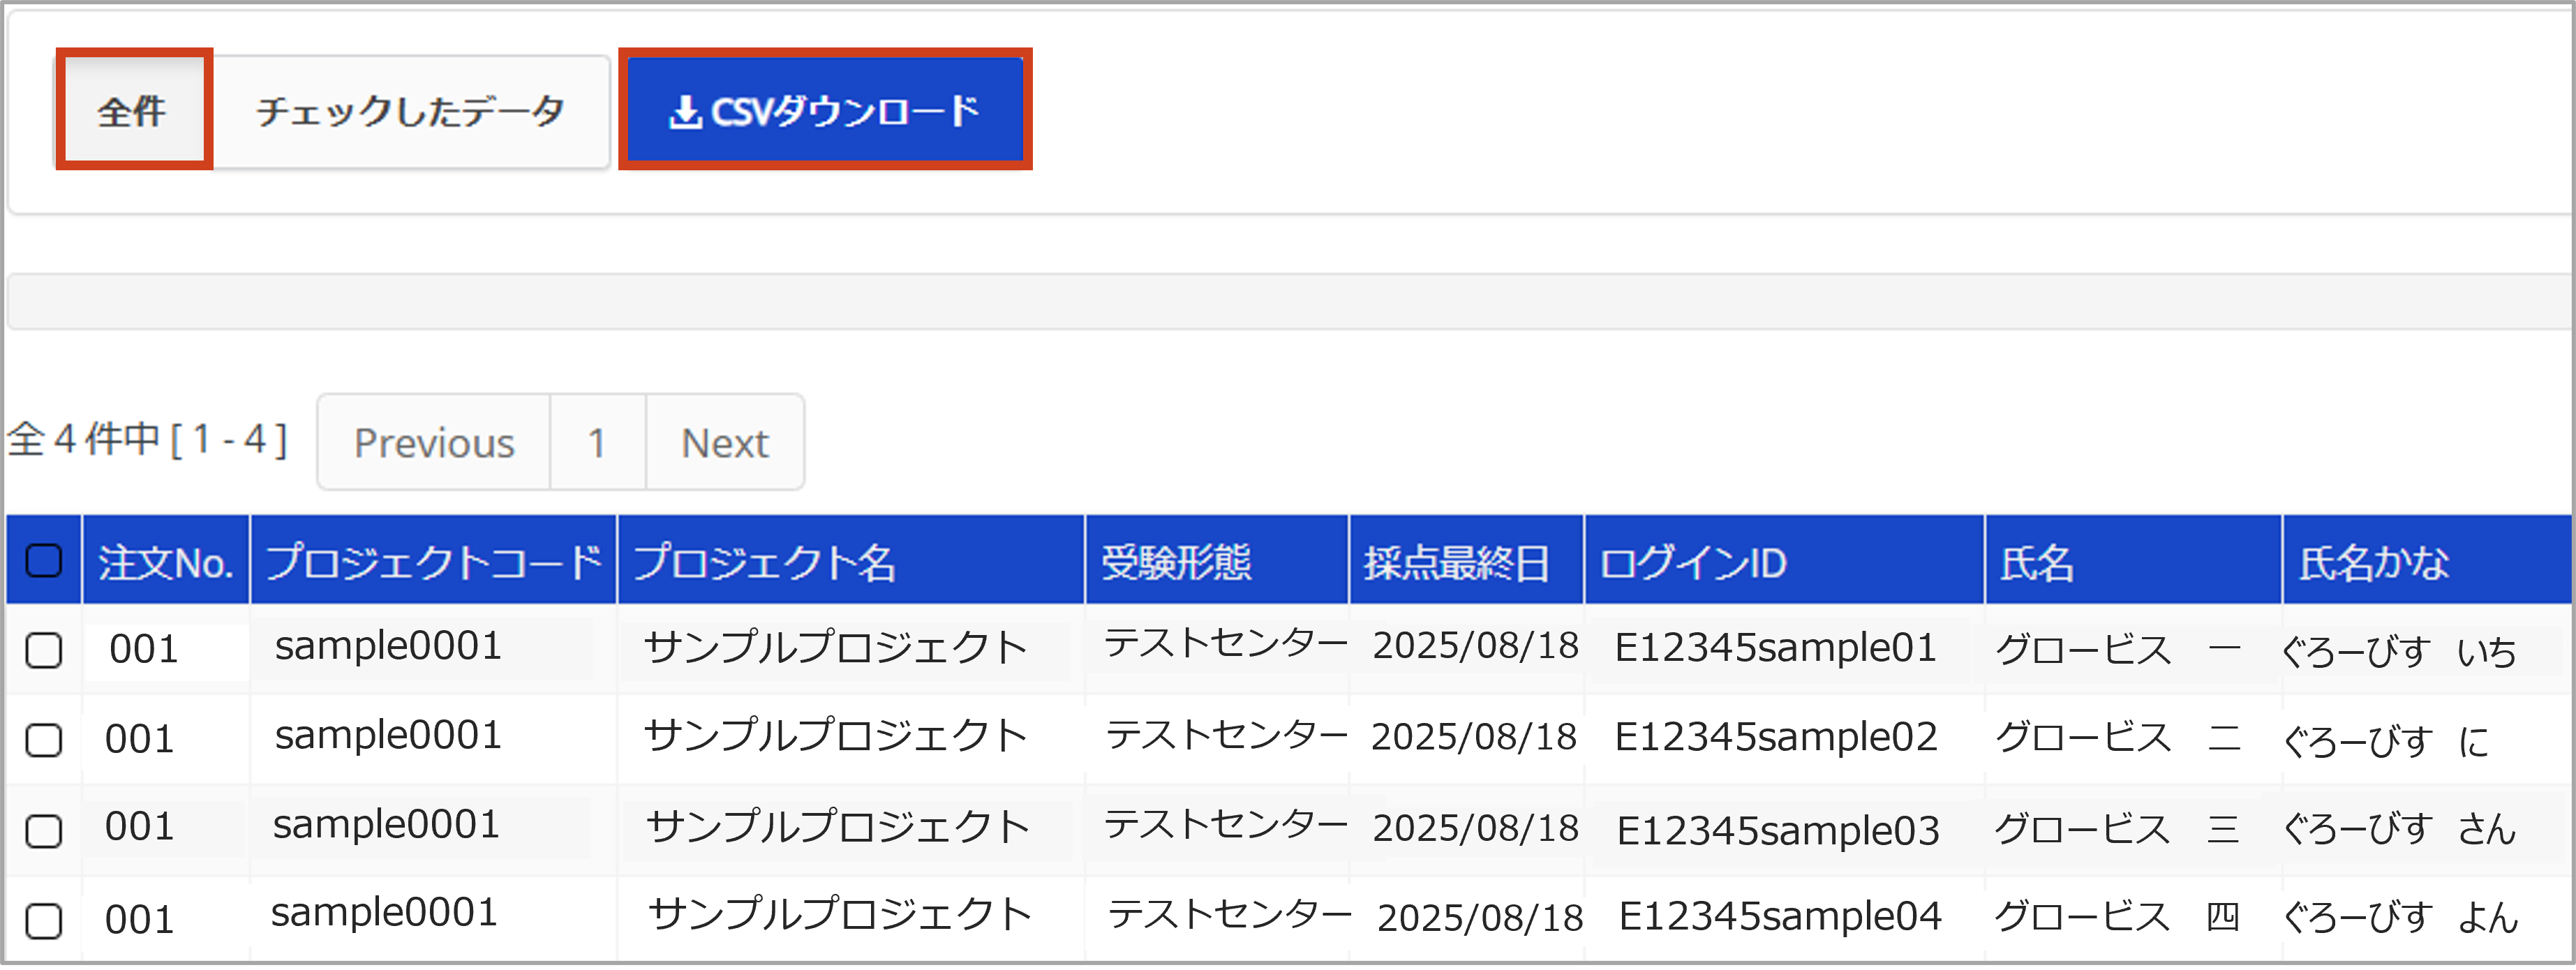This screenshot has height=970, width=2576.
Task: Click order number 001 in the E12345sample01 row
Action: pos(144,651)
